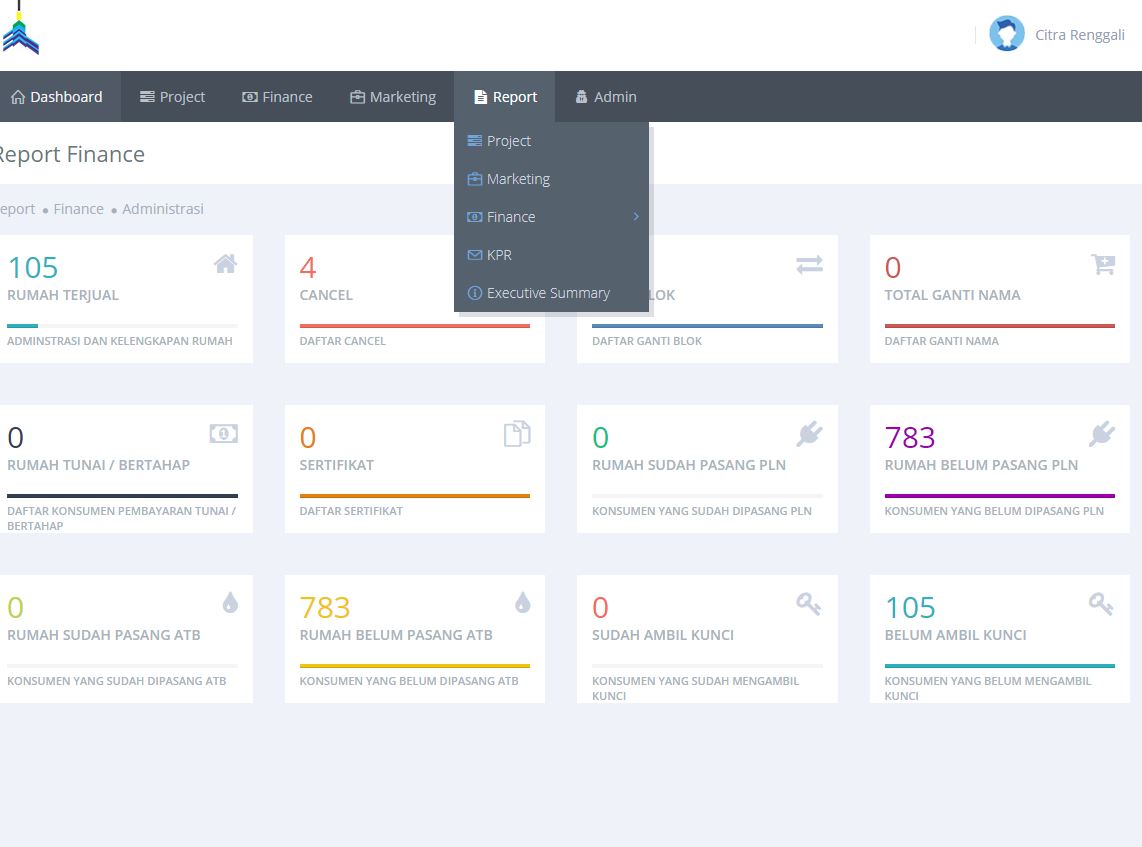Click the cart icon on Total Ganti Nama card

(1102, 264)
